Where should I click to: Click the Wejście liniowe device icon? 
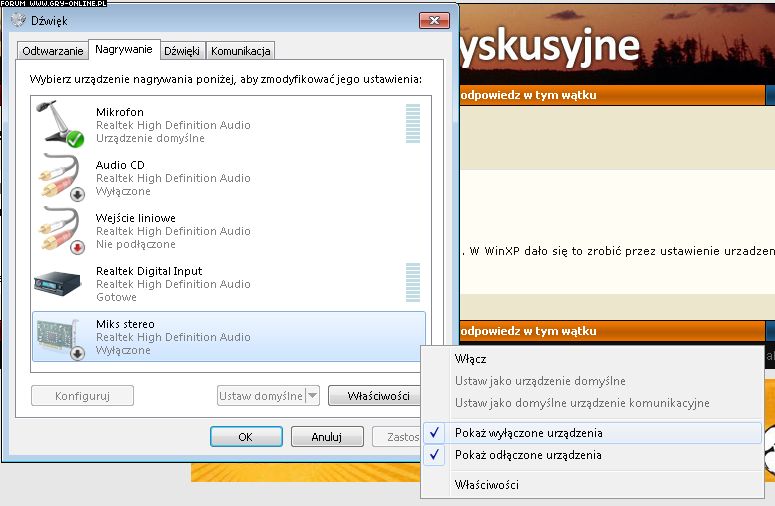tap(61, 230)
